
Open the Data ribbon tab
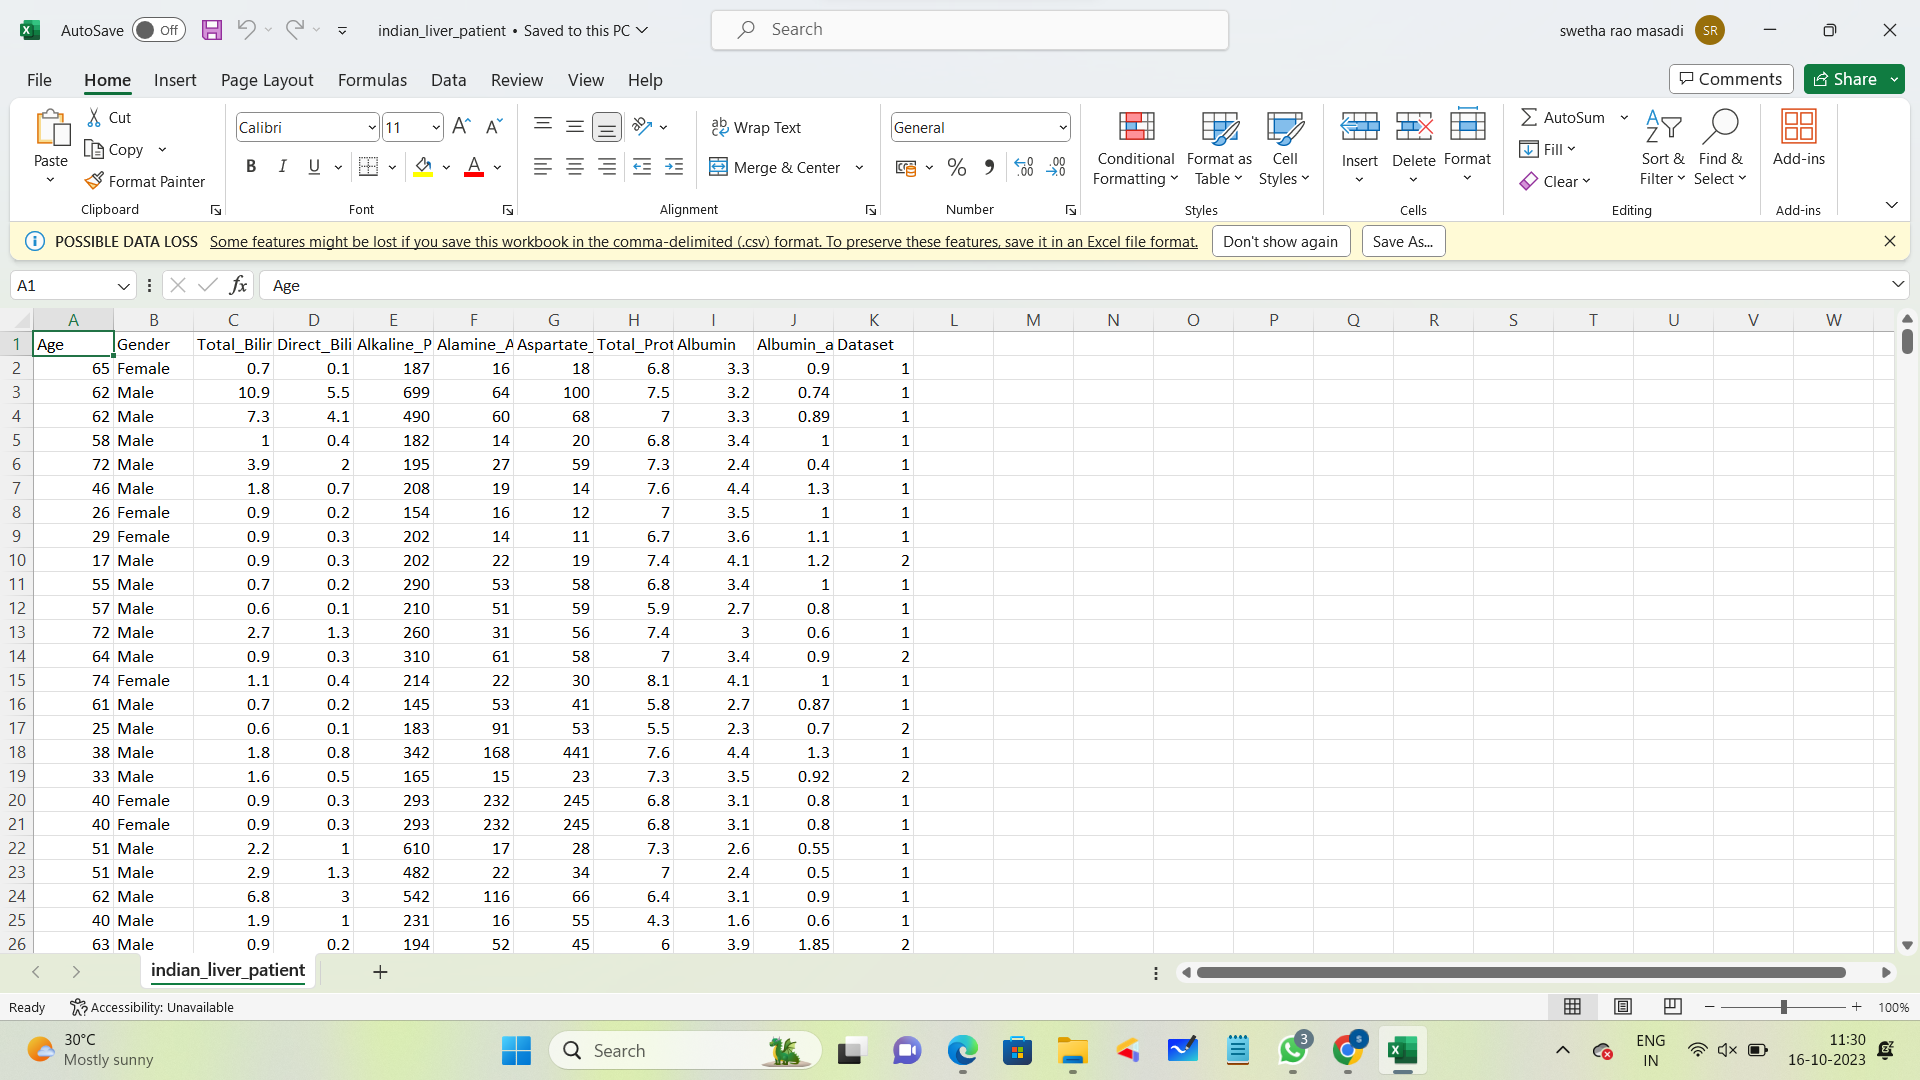click(x=448, y=80)
